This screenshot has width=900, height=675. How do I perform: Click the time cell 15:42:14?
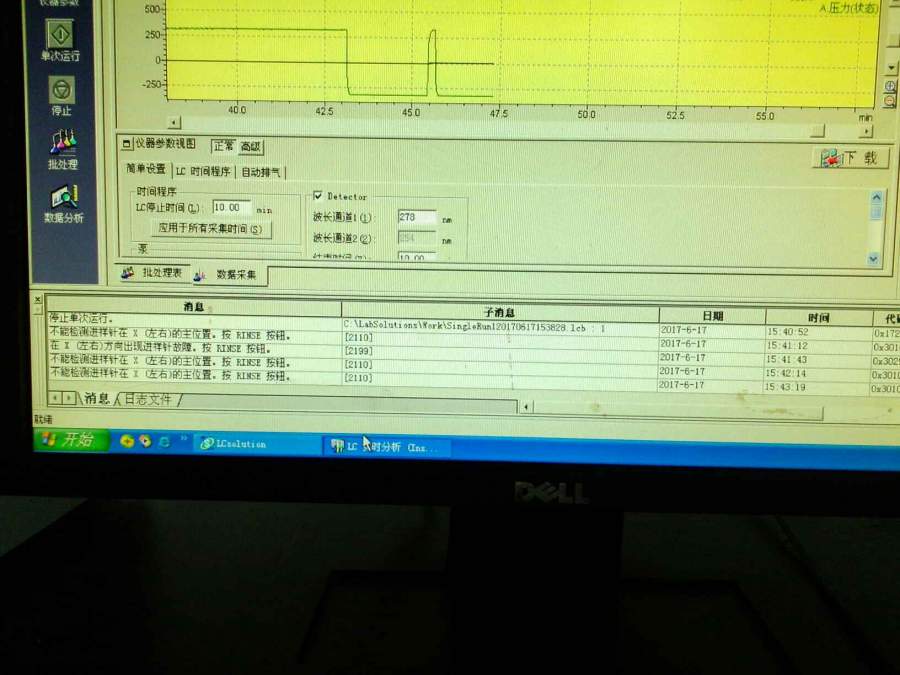(818, 373)
